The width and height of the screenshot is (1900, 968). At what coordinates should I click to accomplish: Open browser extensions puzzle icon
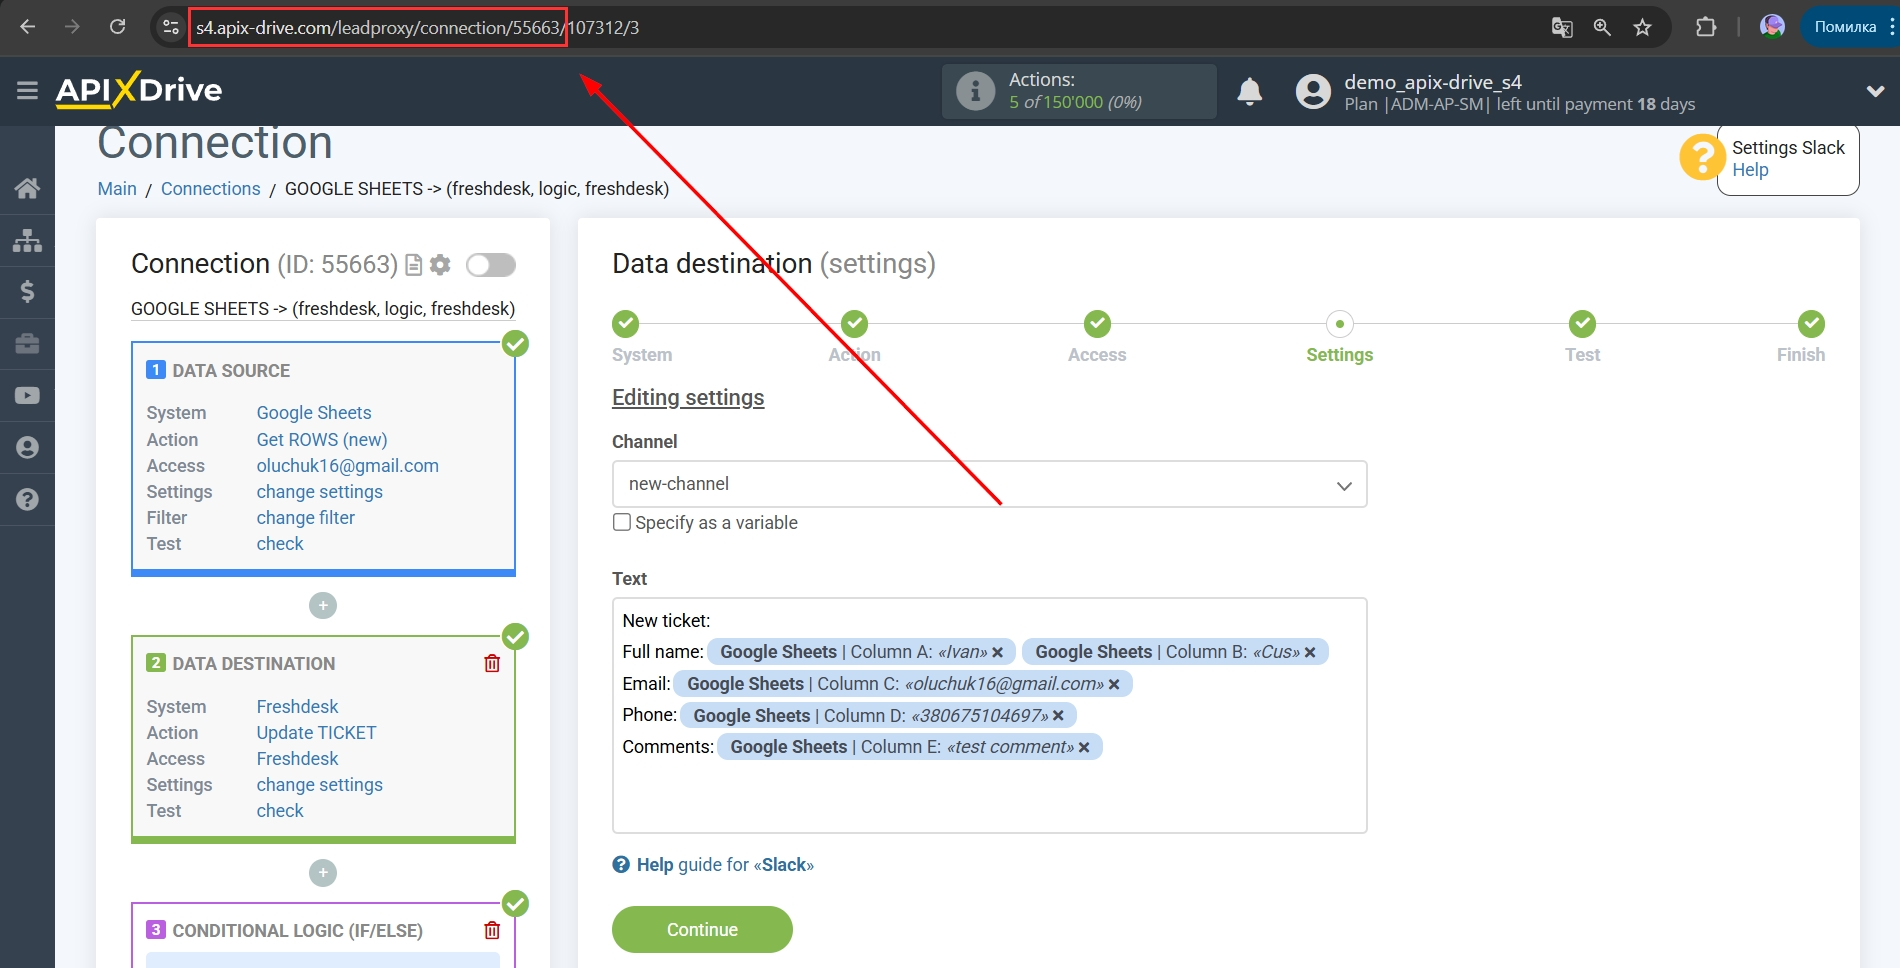(1706, 27)
